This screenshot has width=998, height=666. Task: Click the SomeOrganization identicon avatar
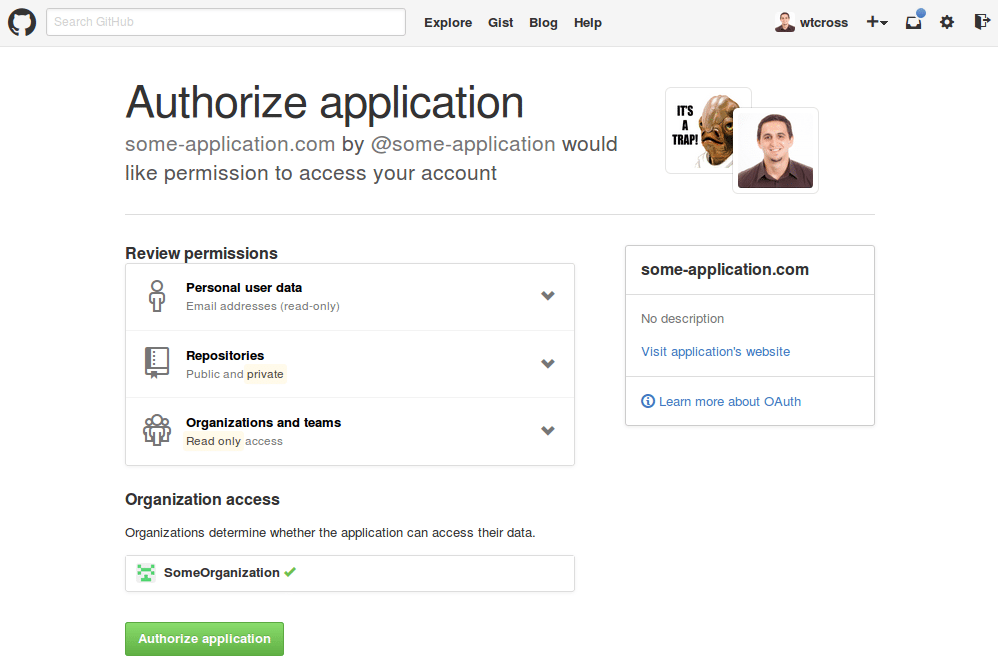coord(146,573)
